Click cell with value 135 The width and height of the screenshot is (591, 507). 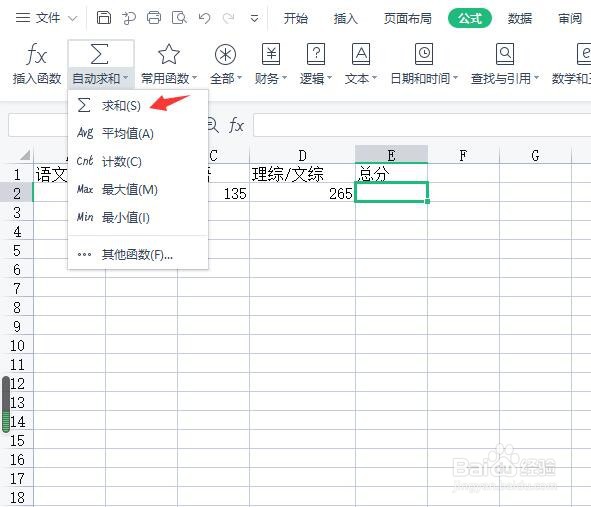point(228,193)
